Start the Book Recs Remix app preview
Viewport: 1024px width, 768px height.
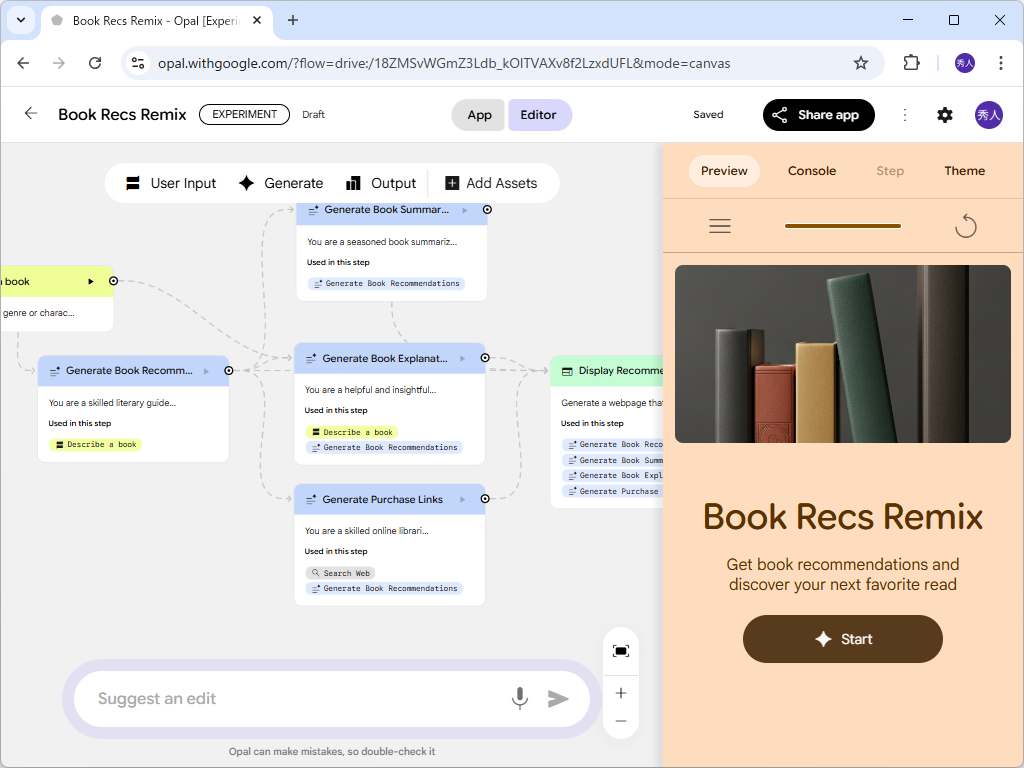point(842,639)
